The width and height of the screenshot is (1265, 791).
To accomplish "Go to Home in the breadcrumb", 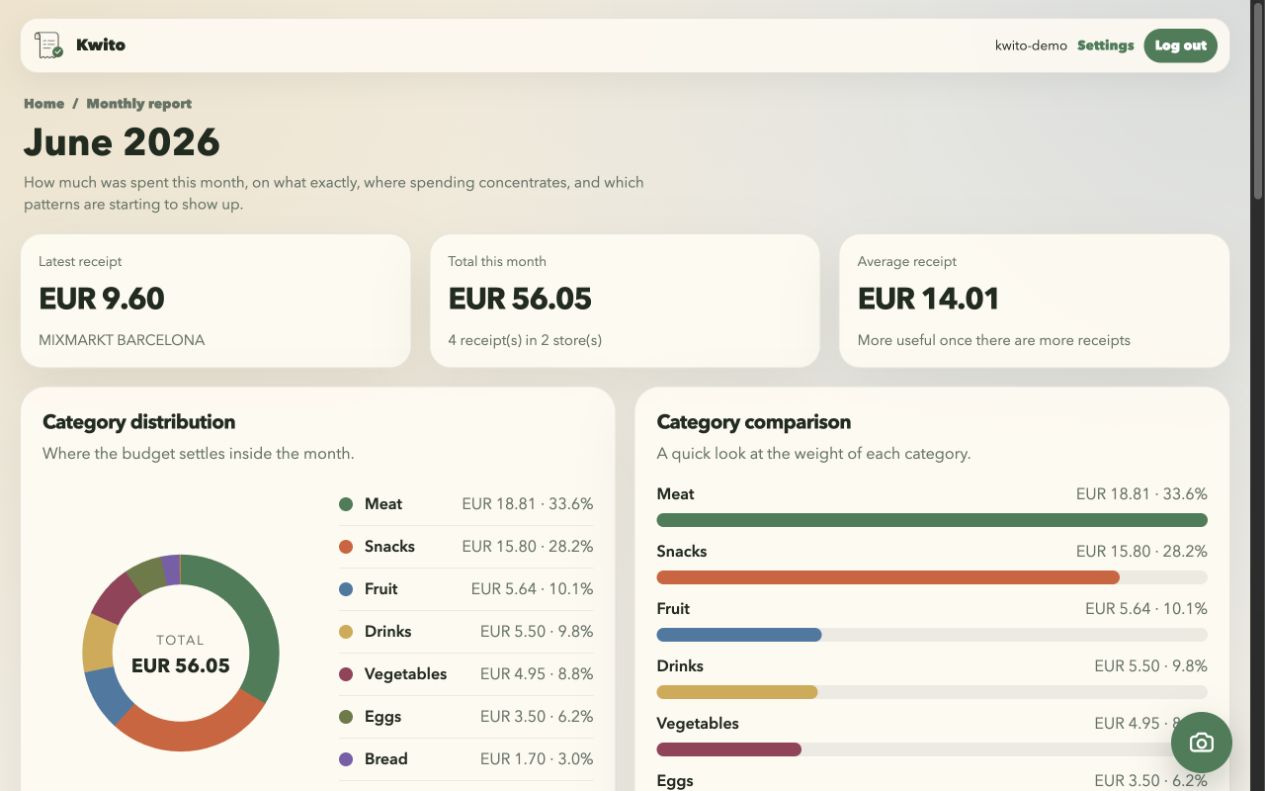I will pyautogui.click(x=44, y=103).
